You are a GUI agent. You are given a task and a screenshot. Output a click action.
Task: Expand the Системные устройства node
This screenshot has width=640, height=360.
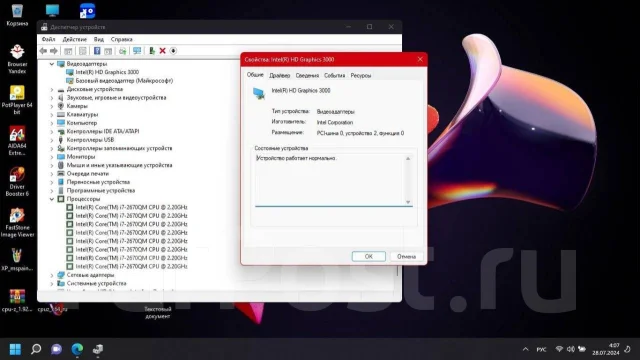[52, 284]
